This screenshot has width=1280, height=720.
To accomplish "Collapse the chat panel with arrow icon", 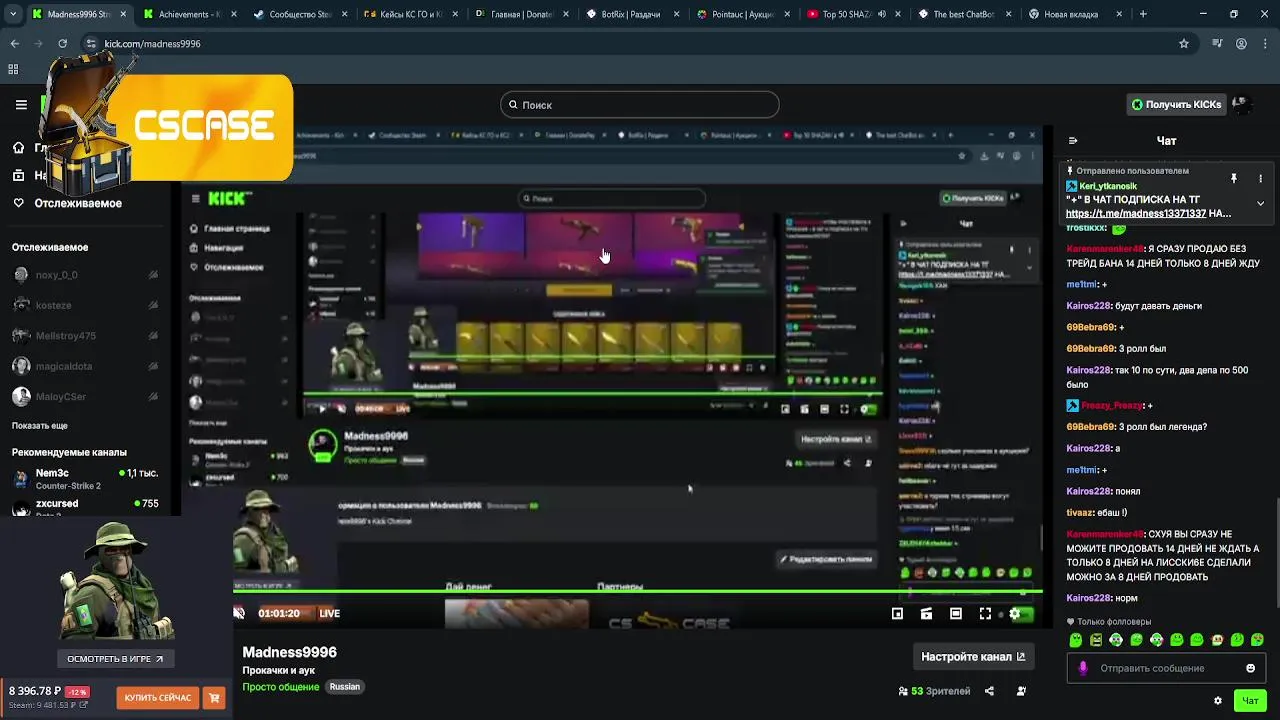I will coord(1073,141).
